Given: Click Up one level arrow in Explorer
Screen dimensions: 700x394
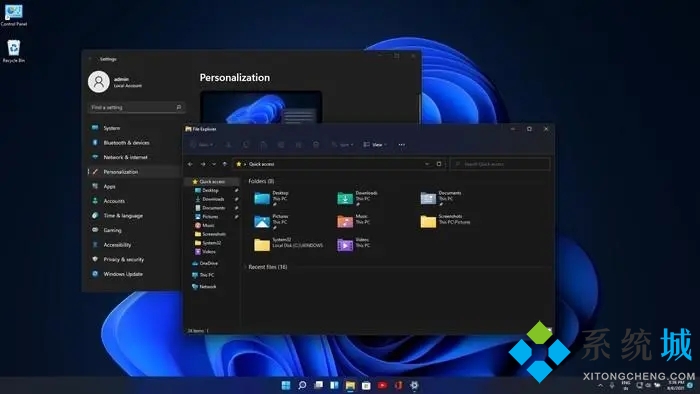Looking at the screenshot, I should [225, 164].
